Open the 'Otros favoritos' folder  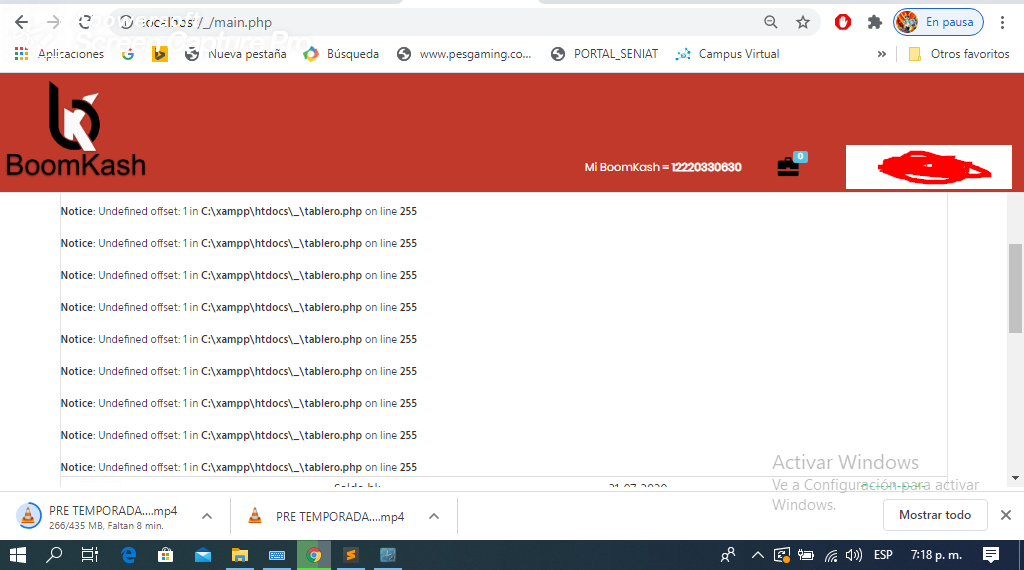(x=959, y=54)
